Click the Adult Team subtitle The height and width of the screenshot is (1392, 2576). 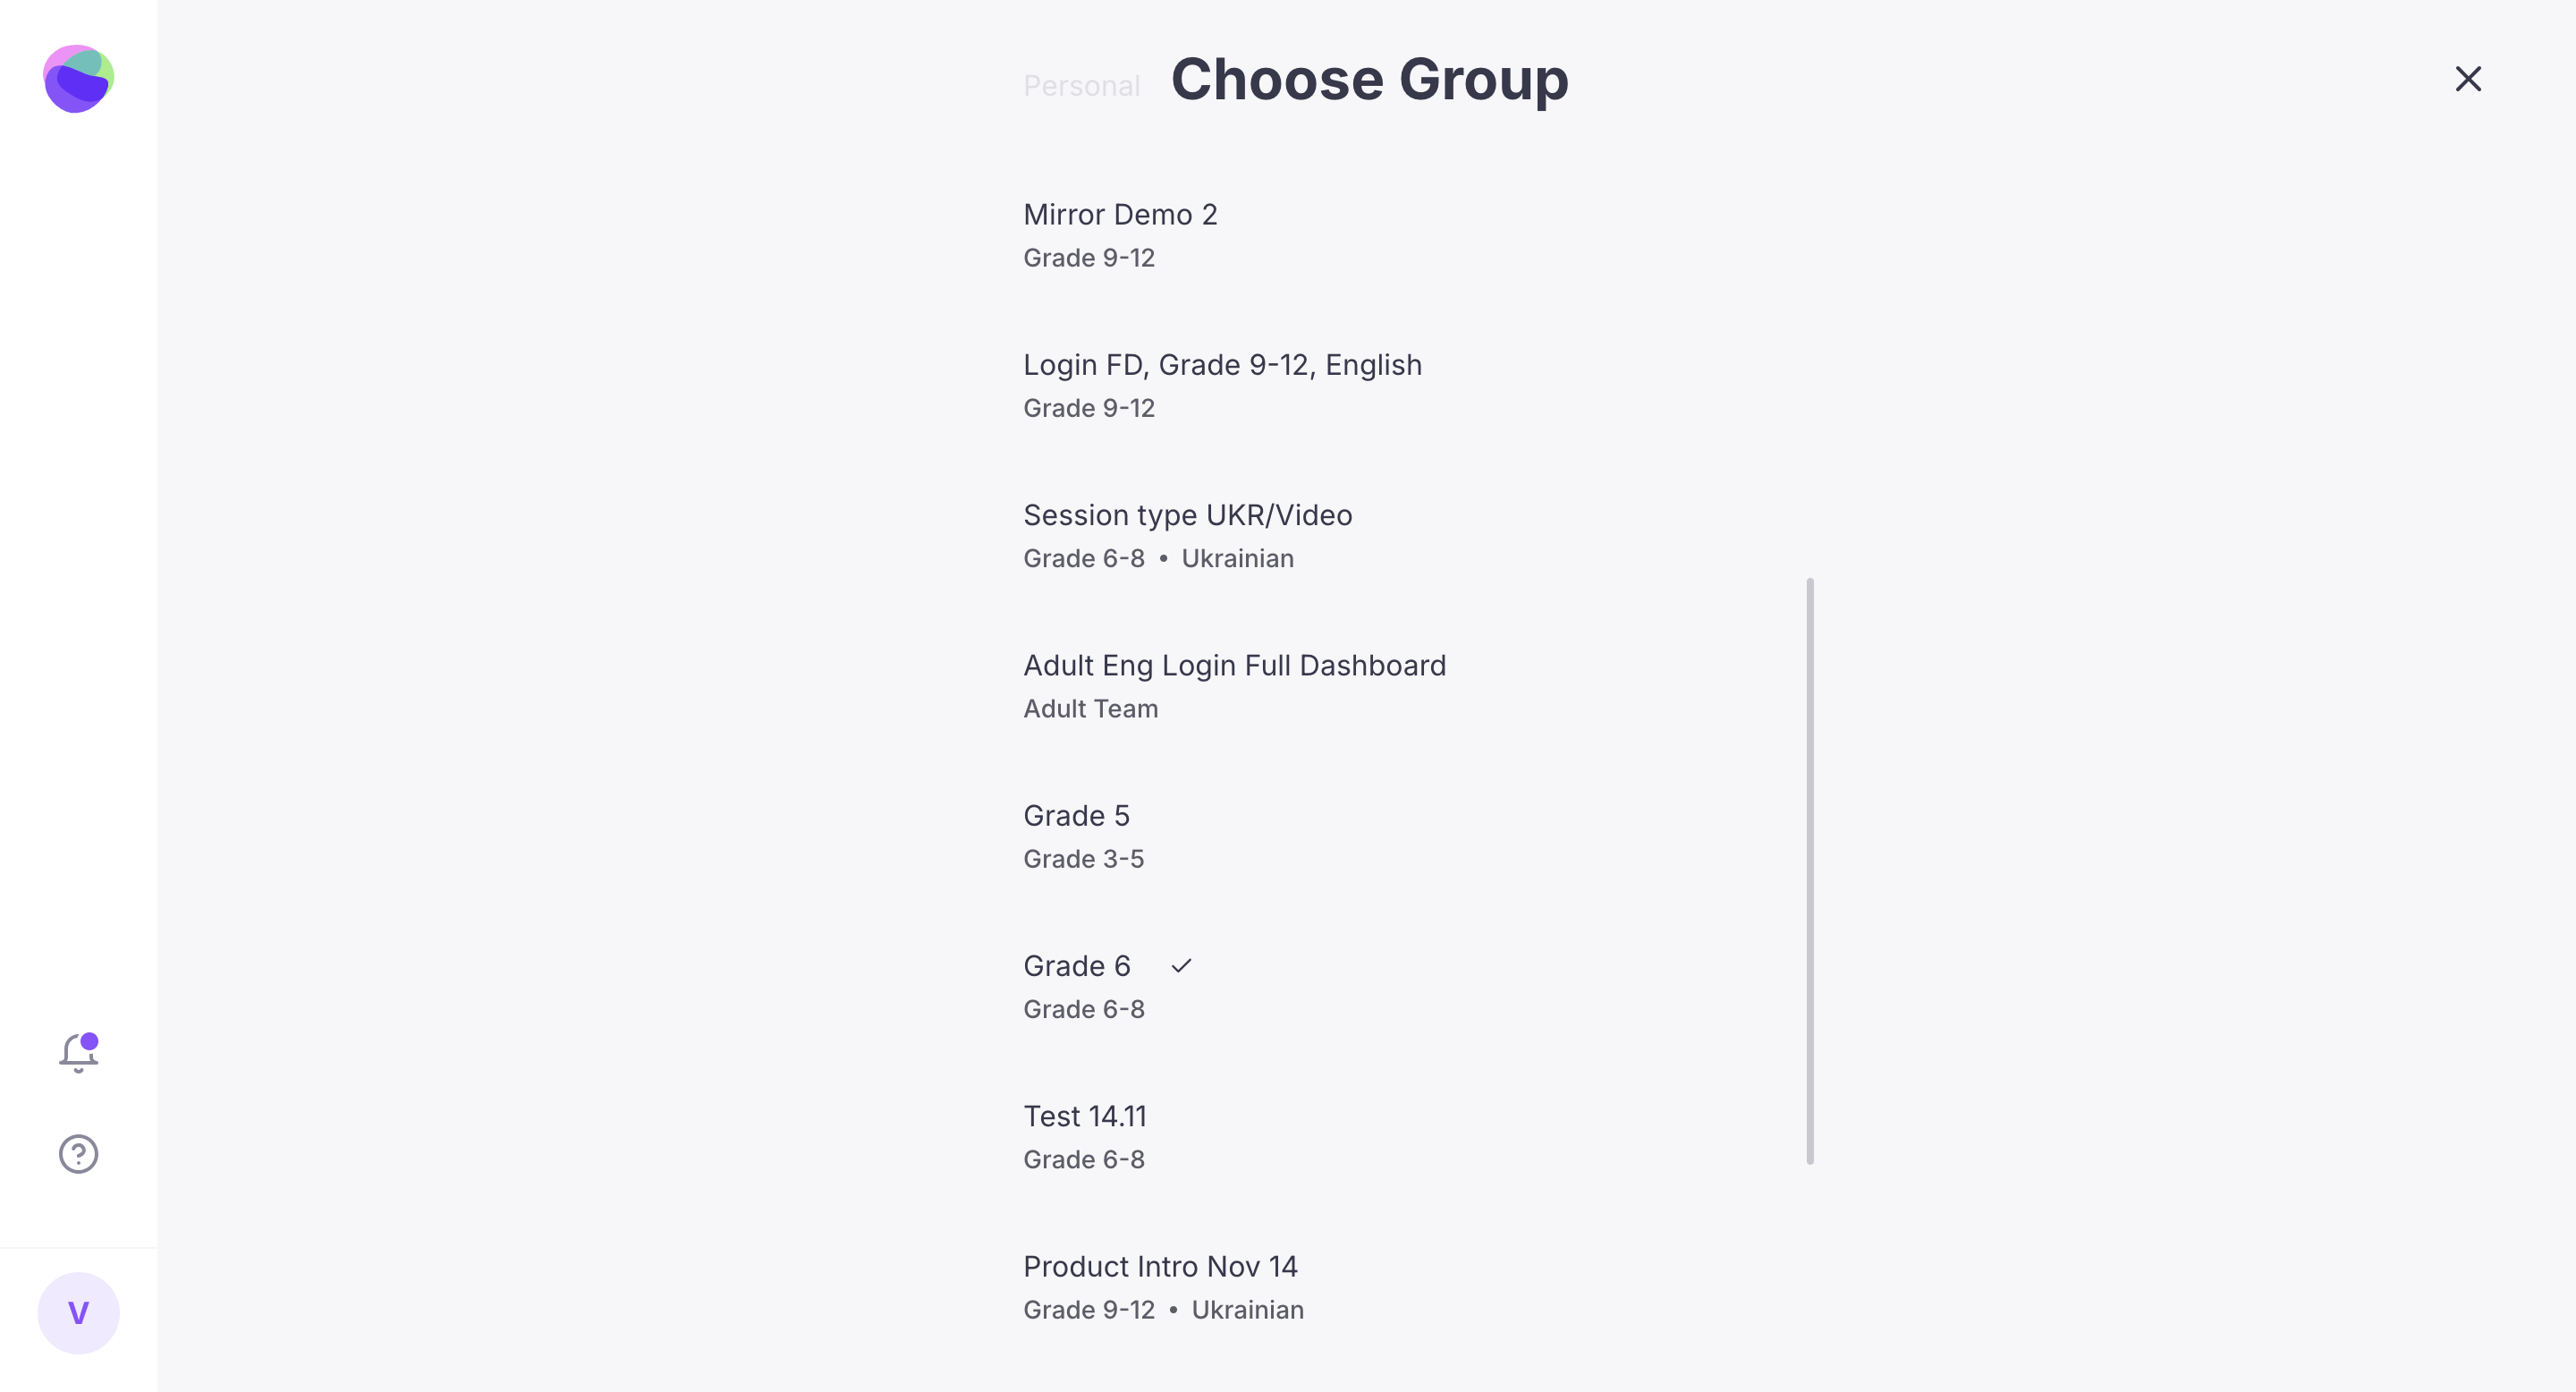click(1090, 709)
